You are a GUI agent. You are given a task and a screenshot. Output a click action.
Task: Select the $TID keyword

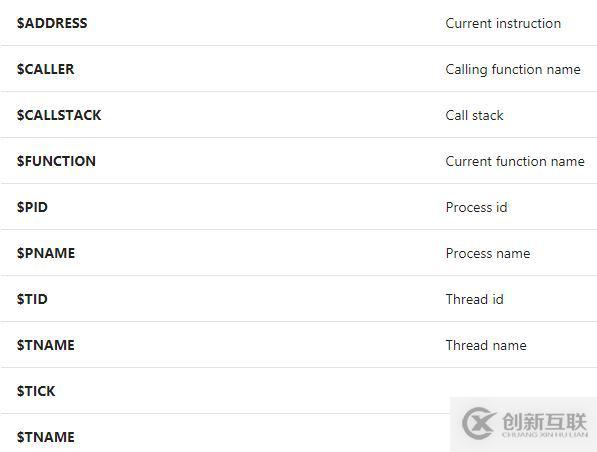(x=32, y=299)
